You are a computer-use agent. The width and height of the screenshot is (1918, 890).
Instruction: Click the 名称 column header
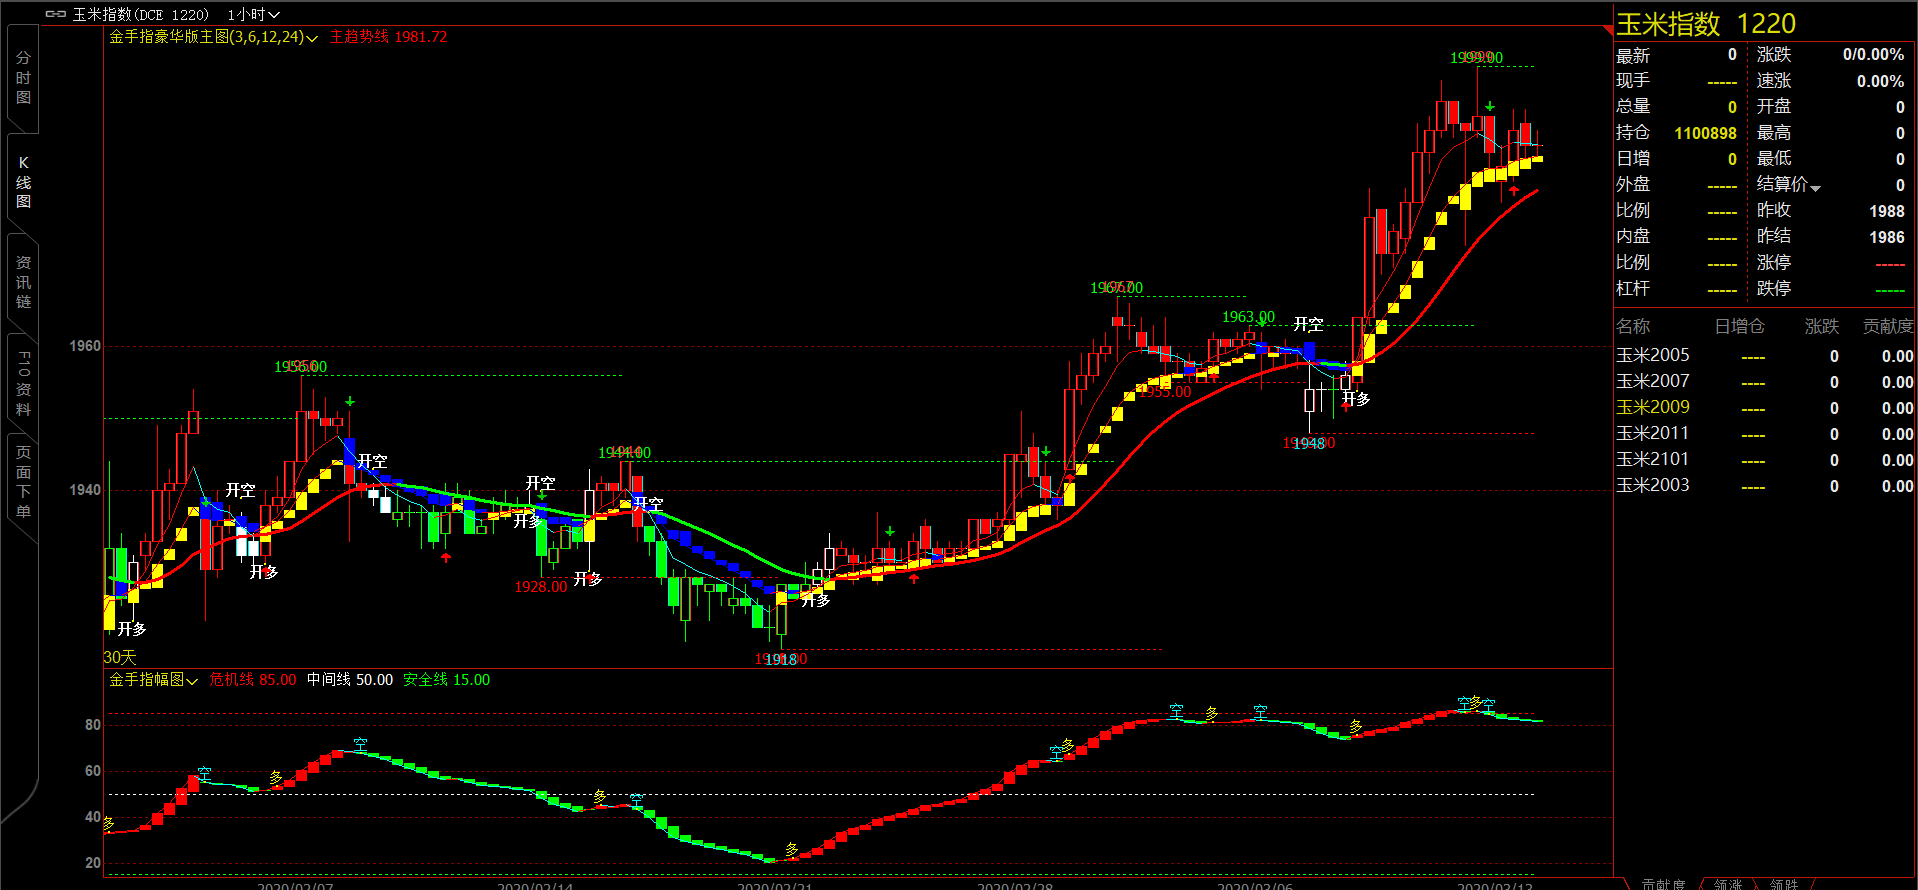1633,326
